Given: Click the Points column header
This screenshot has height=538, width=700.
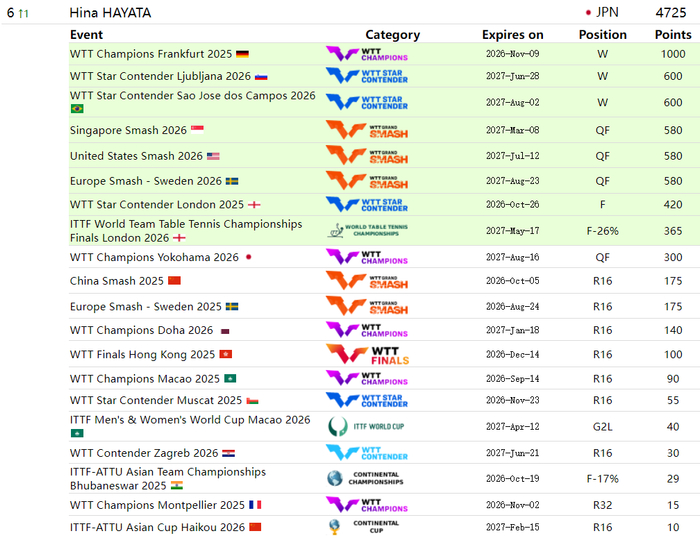Looking at the screenshot, I should [673, 34].
